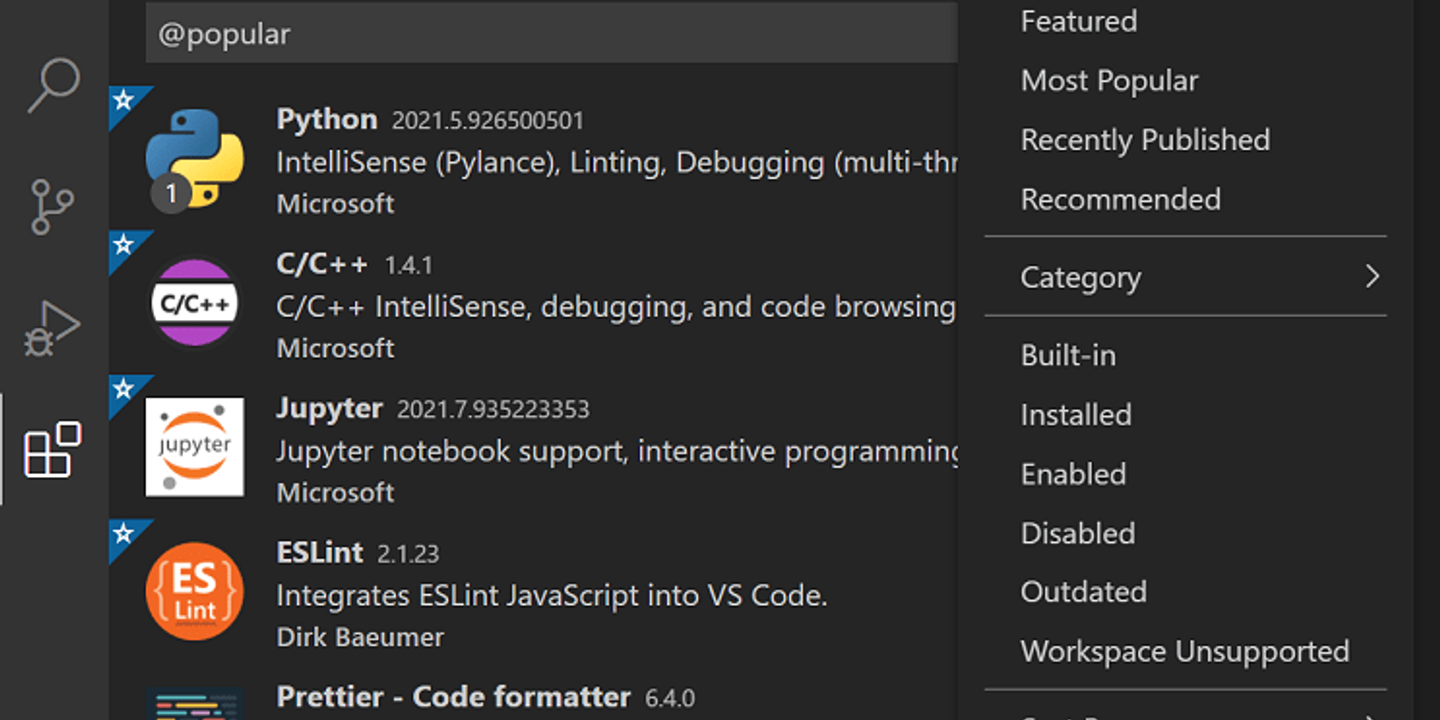
Task: Open the Jupyter extension title
Action: coord(329,408)
